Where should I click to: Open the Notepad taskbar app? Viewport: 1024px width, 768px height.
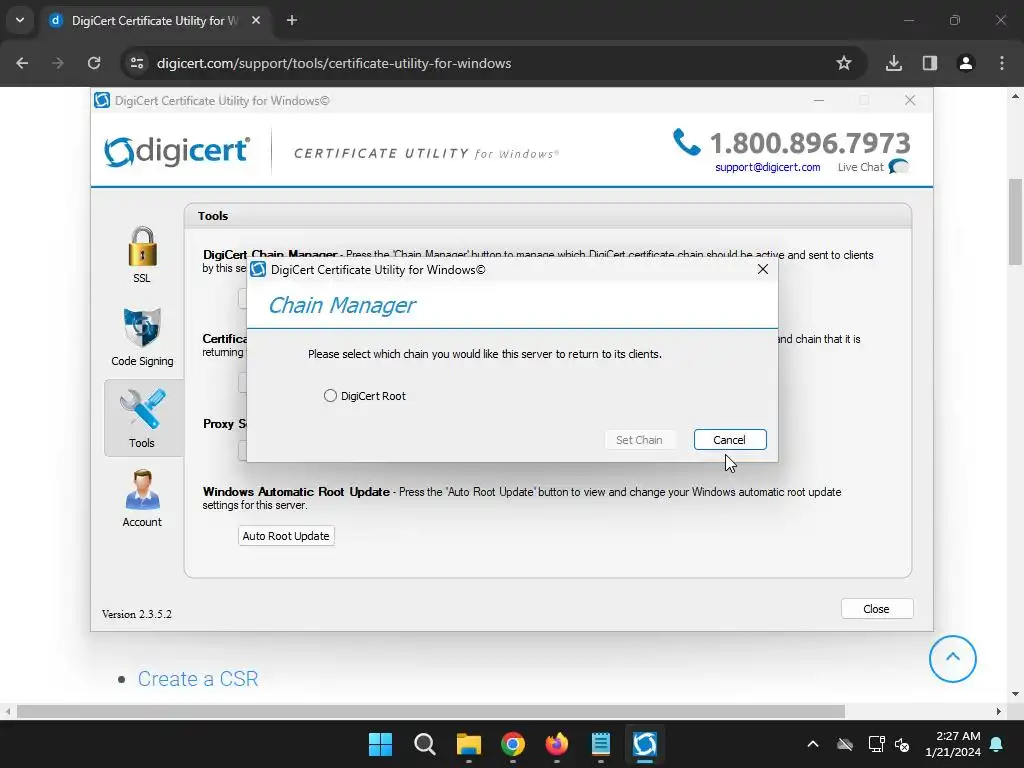point(601,744)
